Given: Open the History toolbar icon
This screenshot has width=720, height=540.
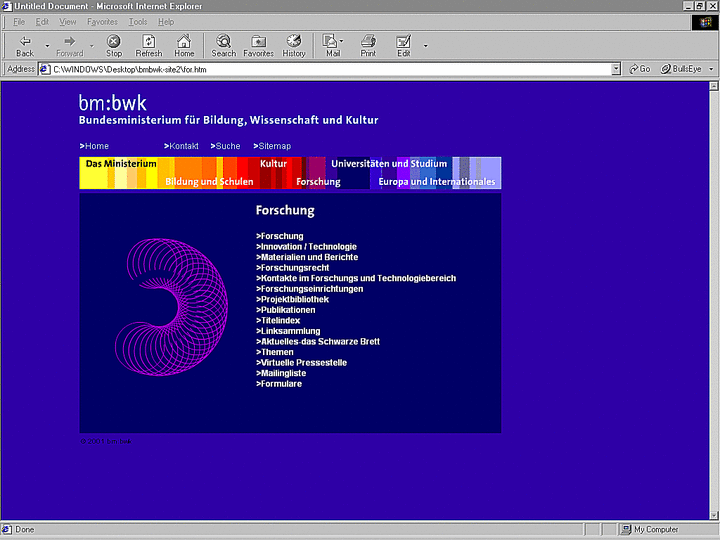Looking at the screenshot, I should tap(294, 46).
